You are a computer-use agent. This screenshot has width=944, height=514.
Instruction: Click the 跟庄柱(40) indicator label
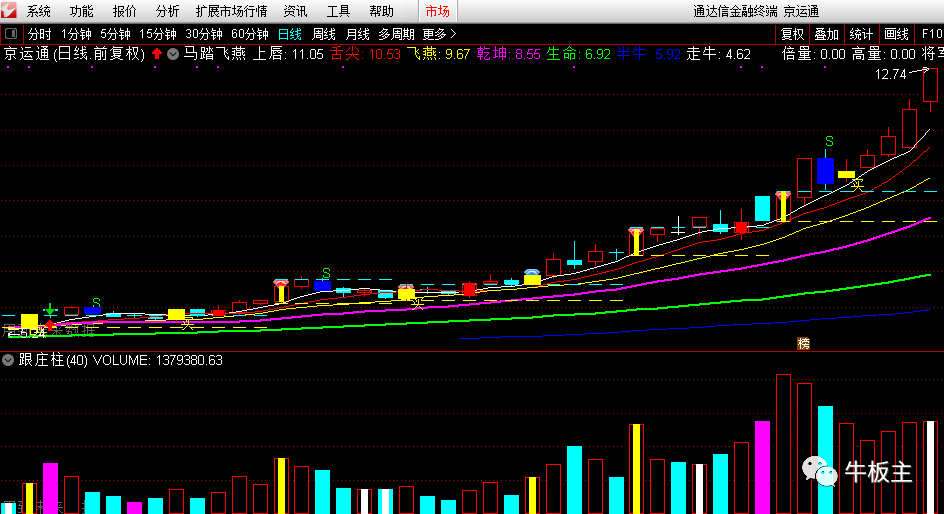point(53,360)
